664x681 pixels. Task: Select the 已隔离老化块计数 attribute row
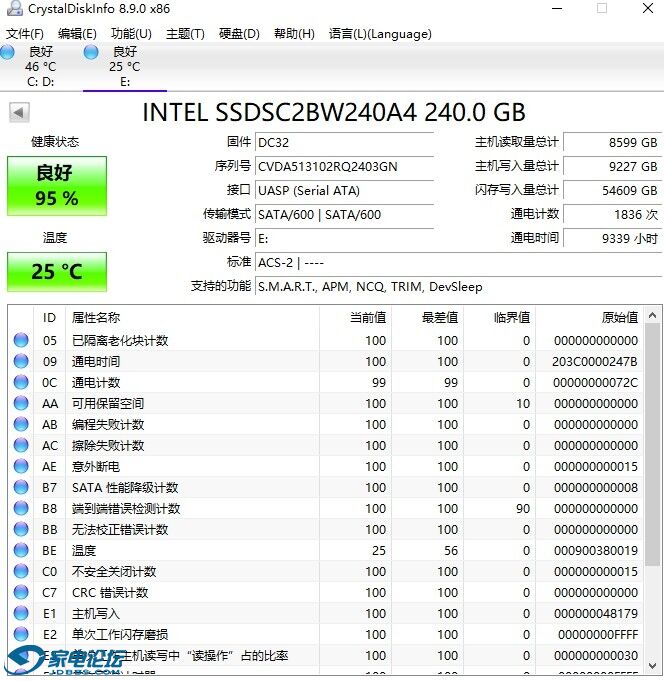pyautogui.click(x=326, y=340)
